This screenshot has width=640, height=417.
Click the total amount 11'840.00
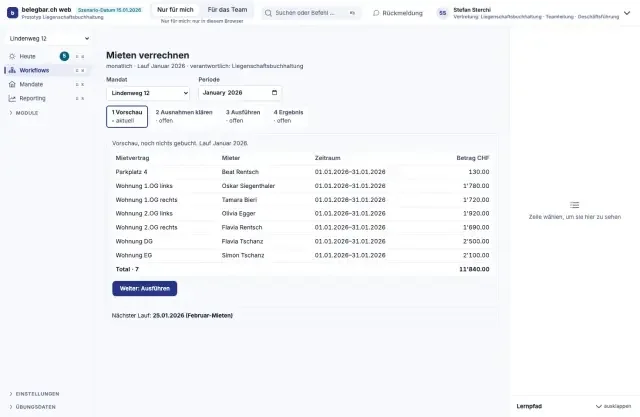click(474, 269)
